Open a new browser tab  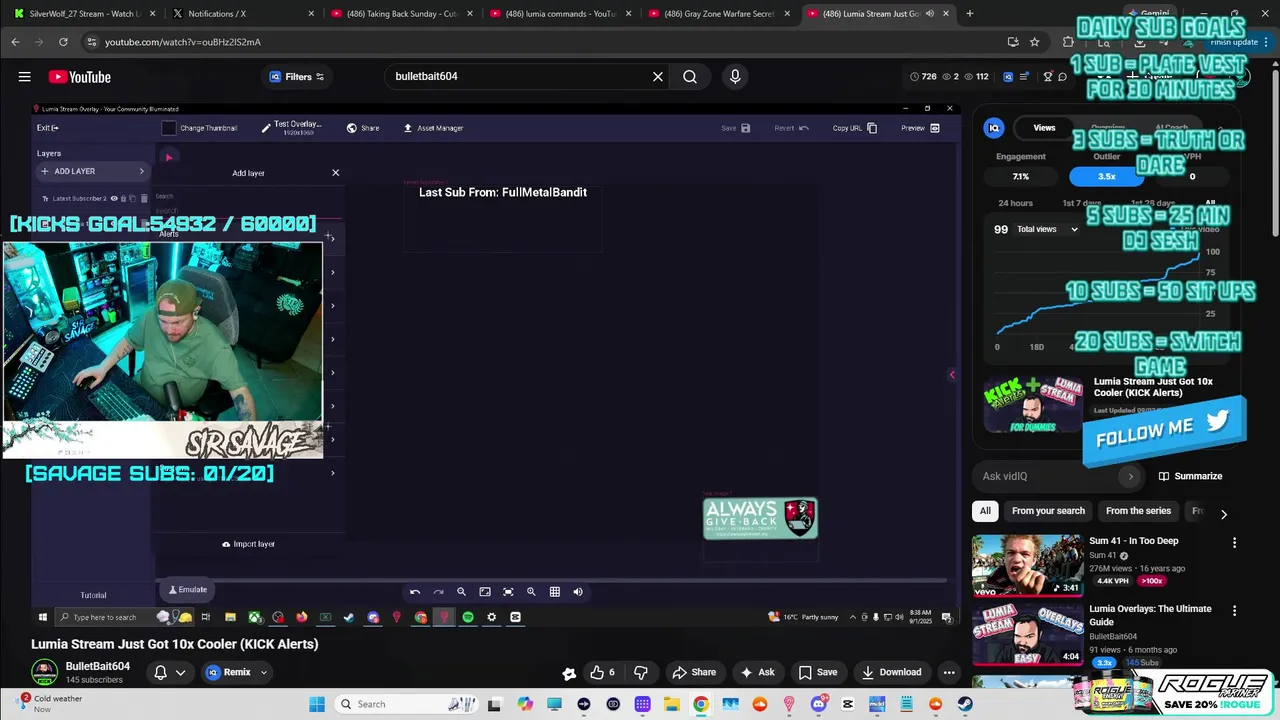[969, 14]
